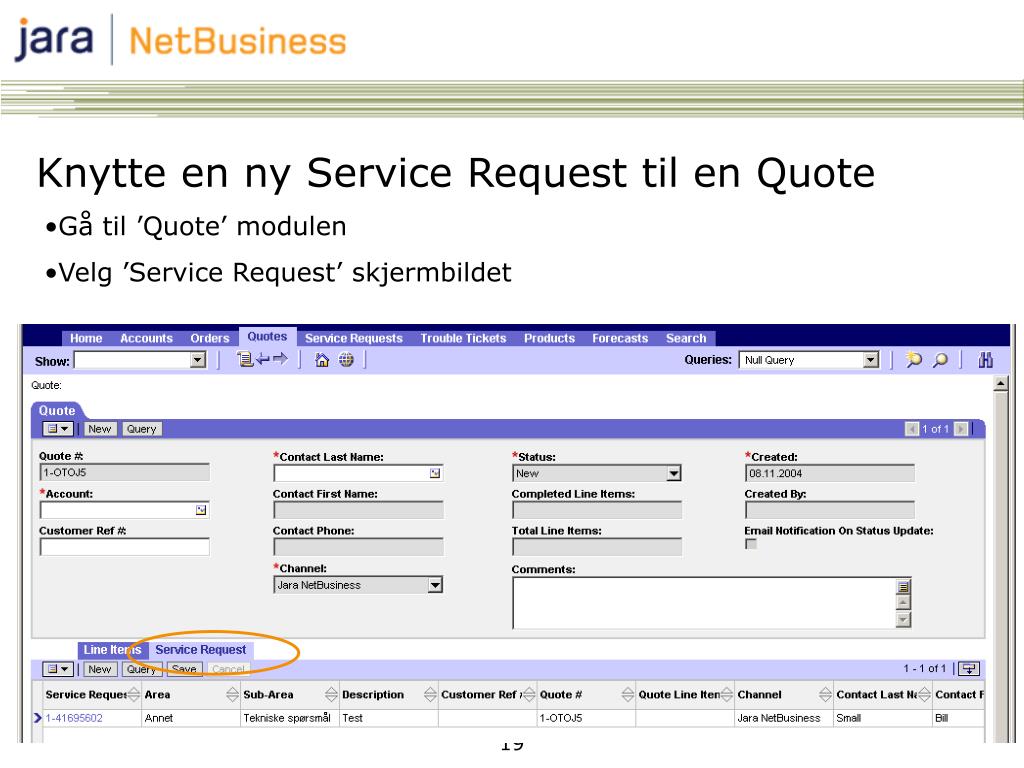Select the Line Items subtab
This screenshot has width=1024, height=768.
[112, 650]
